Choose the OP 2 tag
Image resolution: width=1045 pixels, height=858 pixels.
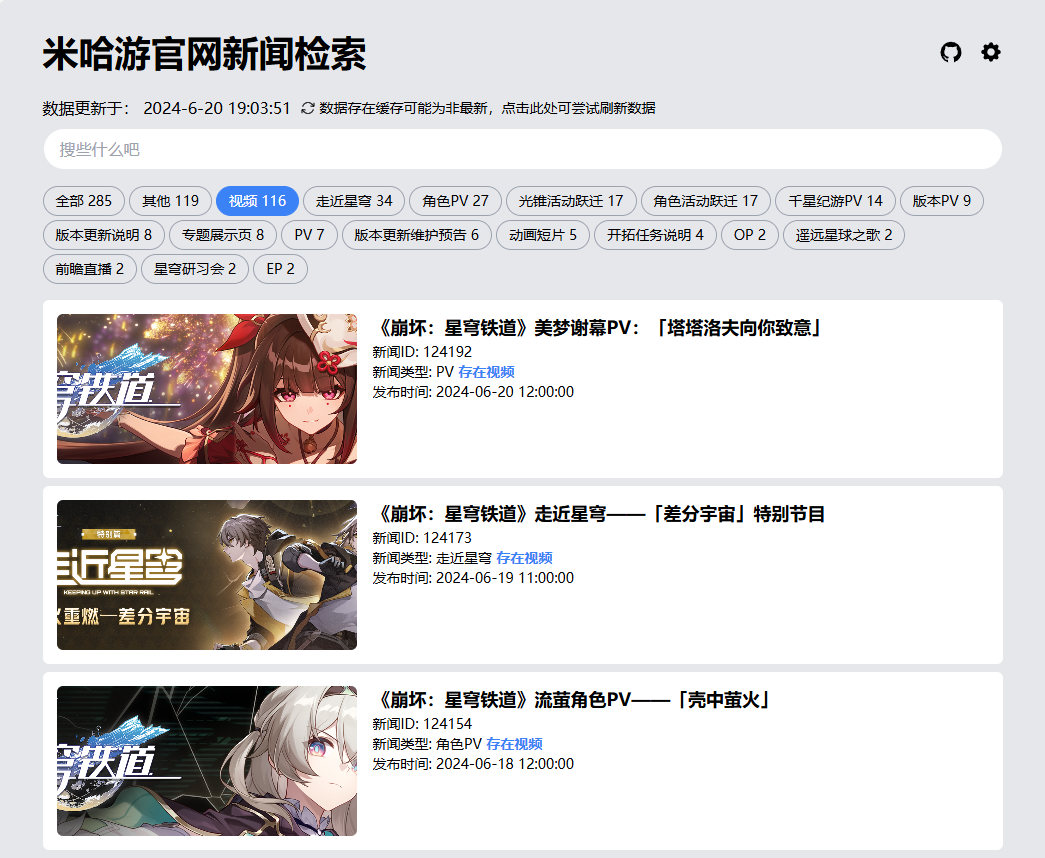[750, 235]
